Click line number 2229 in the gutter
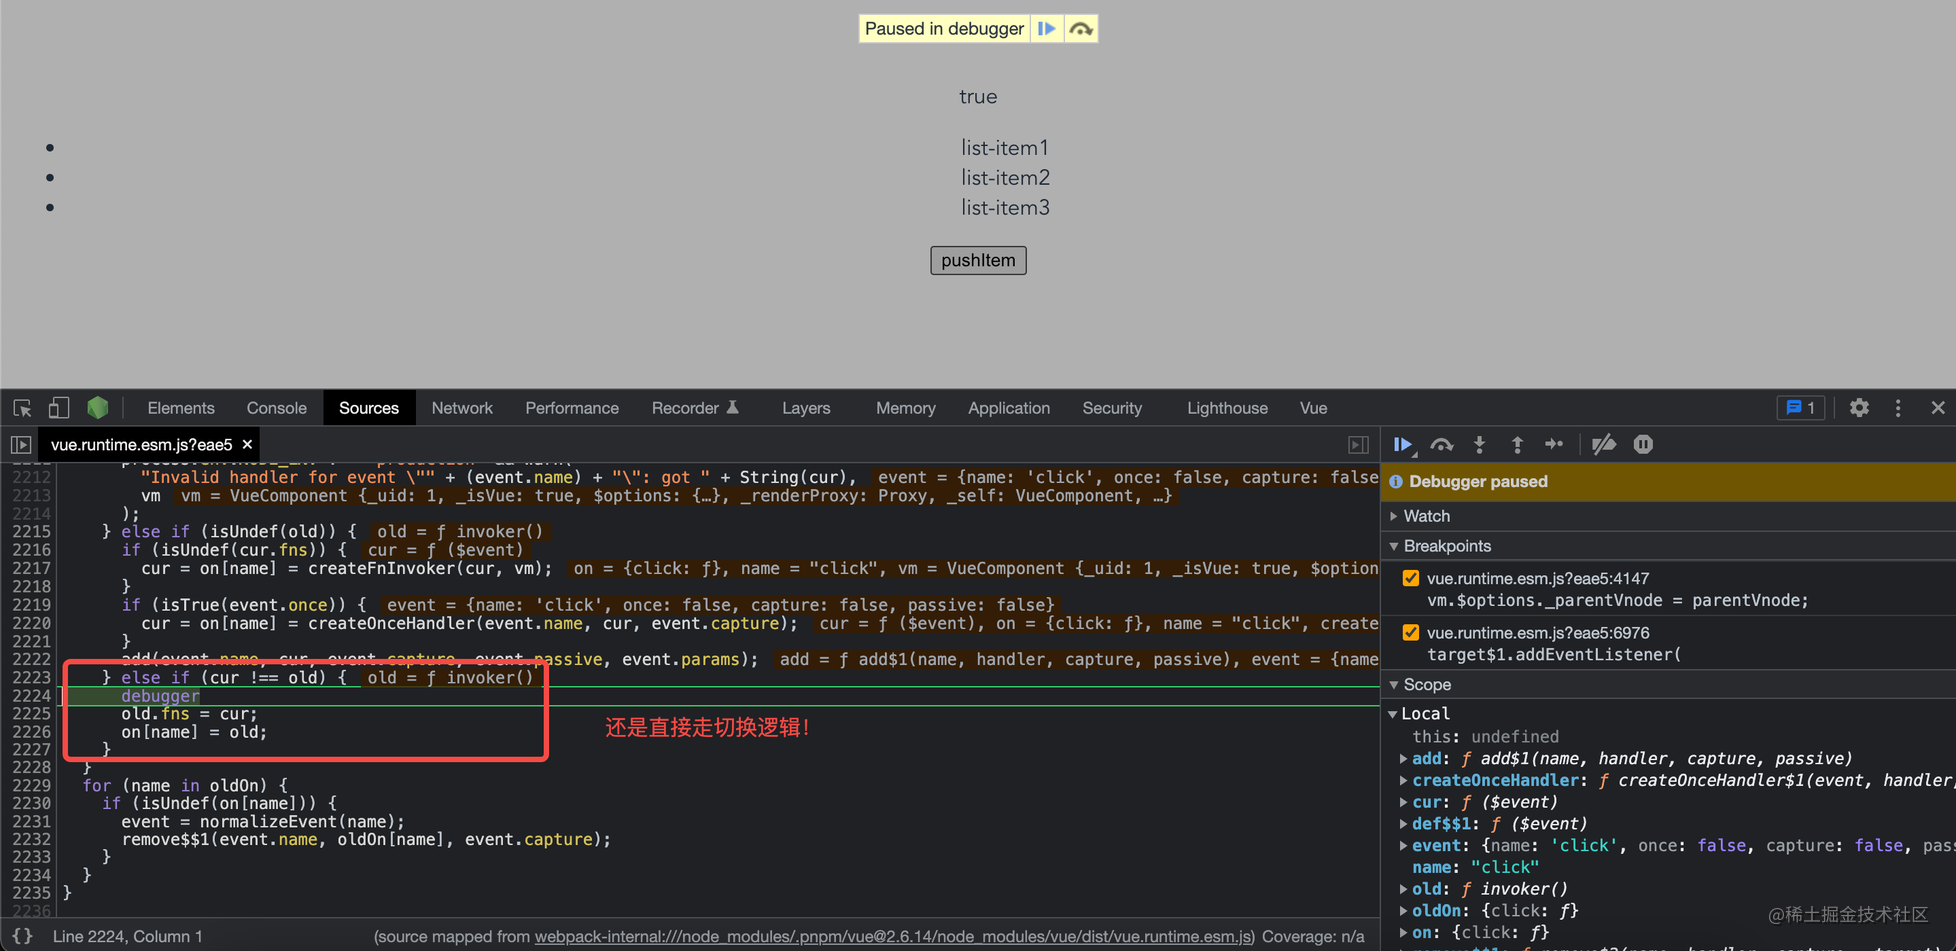 (30, 786)
